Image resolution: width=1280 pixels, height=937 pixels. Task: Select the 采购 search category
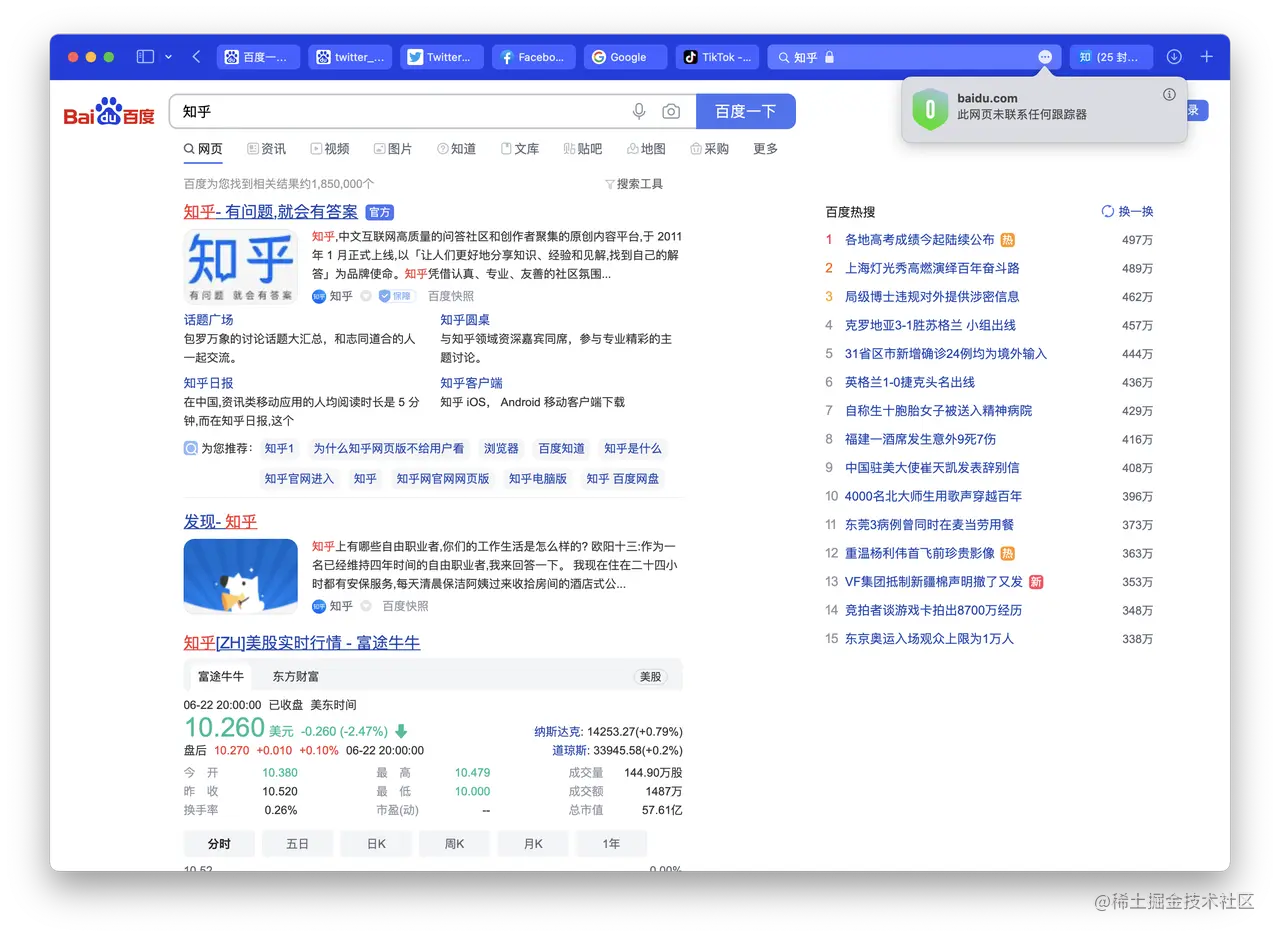[x=710, y=149]
